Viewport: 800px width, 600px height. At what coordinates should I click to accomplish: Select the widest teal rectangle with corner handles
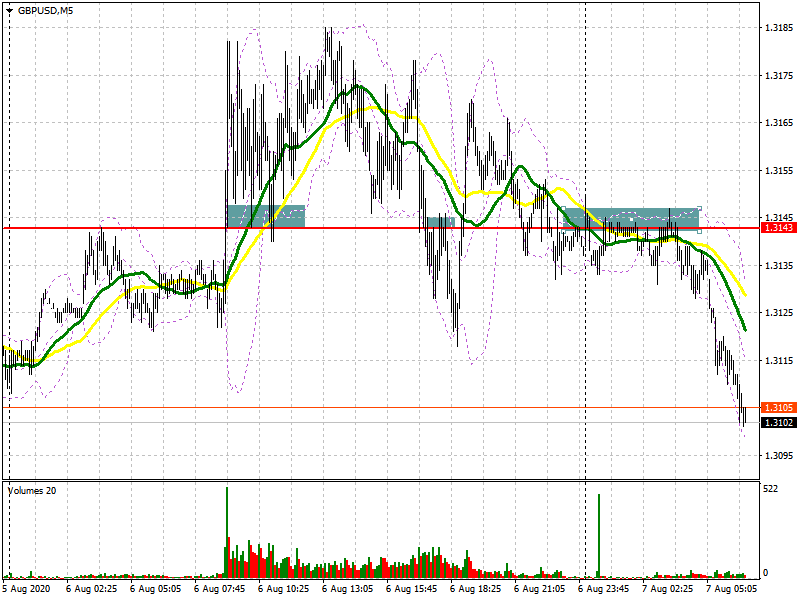tap(631, 219)
